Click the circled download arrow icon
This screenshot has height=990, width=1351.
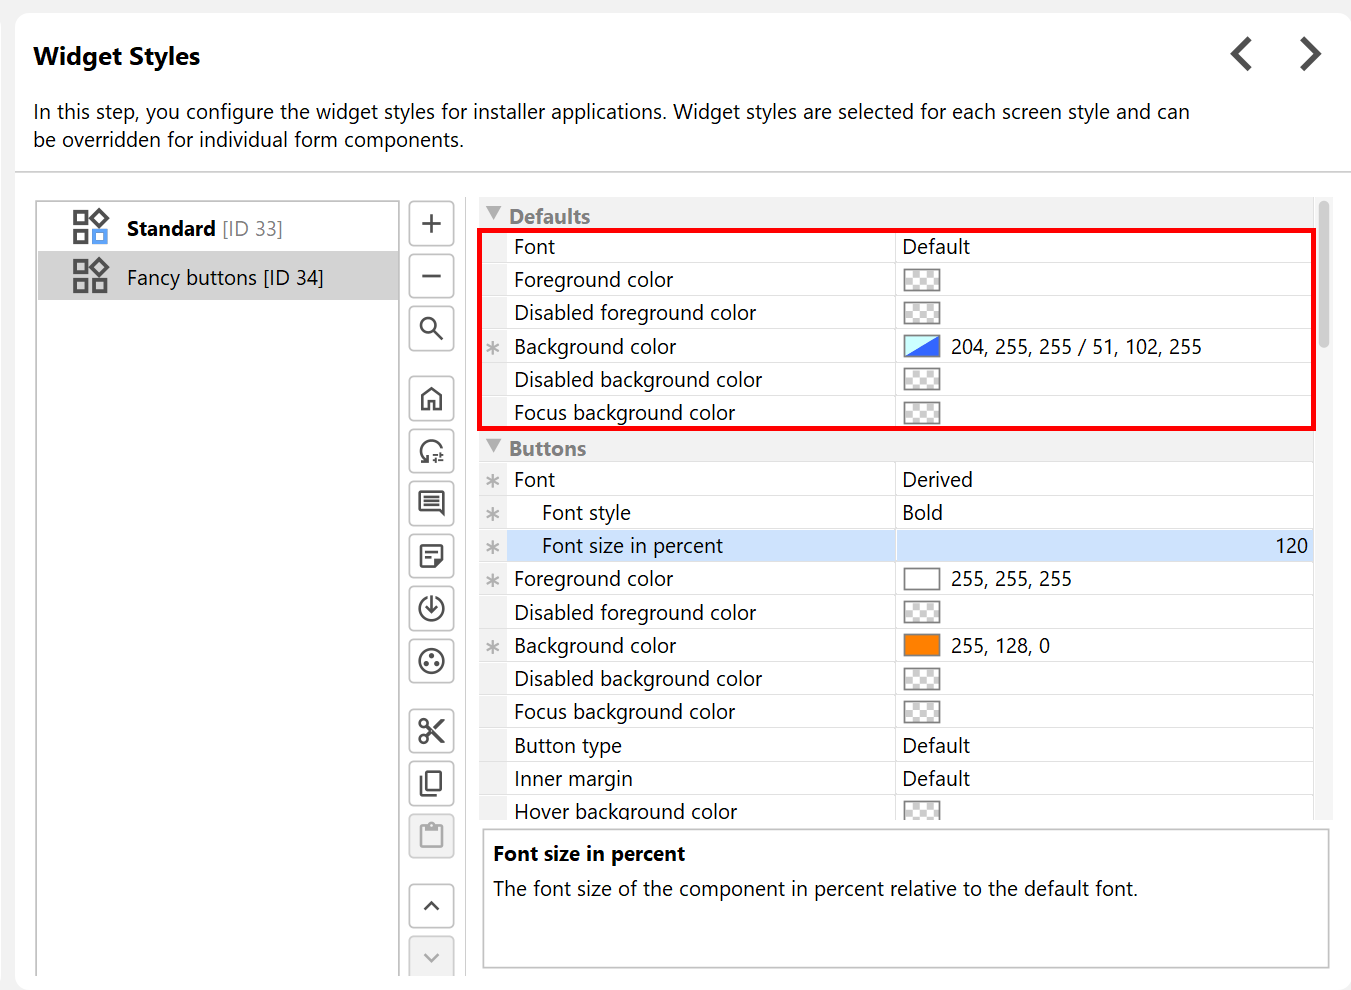coord(431,608)
